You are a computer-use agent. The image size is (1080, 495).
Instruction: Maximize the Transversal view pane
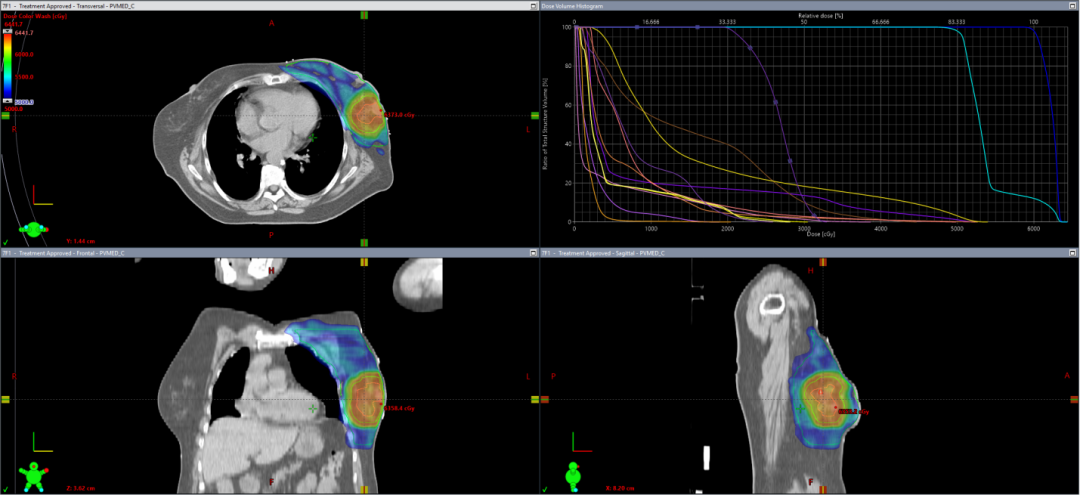click(x=531, y=6)
